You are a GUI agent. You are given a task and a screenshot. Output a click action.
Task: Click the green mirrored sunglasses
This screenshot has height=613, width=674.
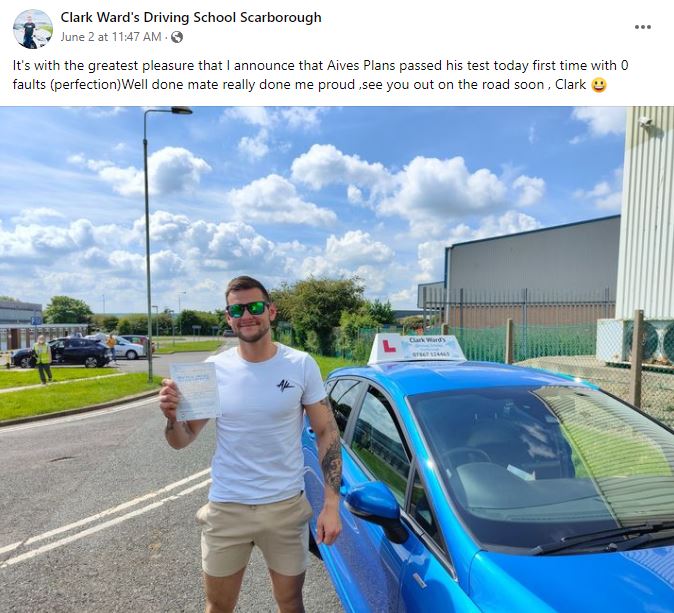tap(247, 309)
